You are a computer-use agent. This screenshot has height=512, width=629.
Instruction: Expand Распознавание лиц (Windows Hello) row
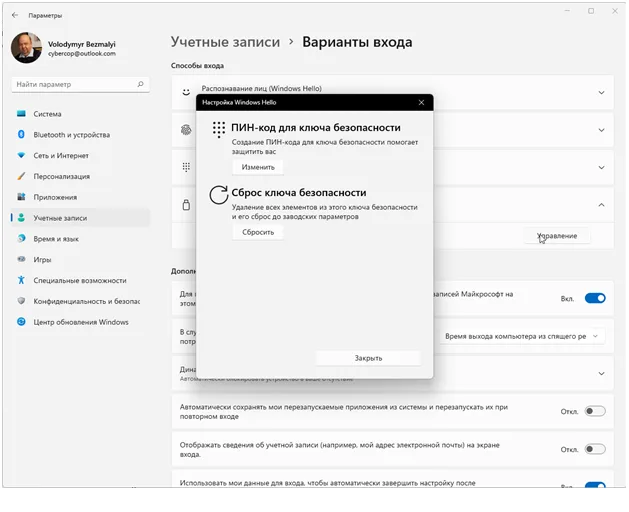click(601, 93)
